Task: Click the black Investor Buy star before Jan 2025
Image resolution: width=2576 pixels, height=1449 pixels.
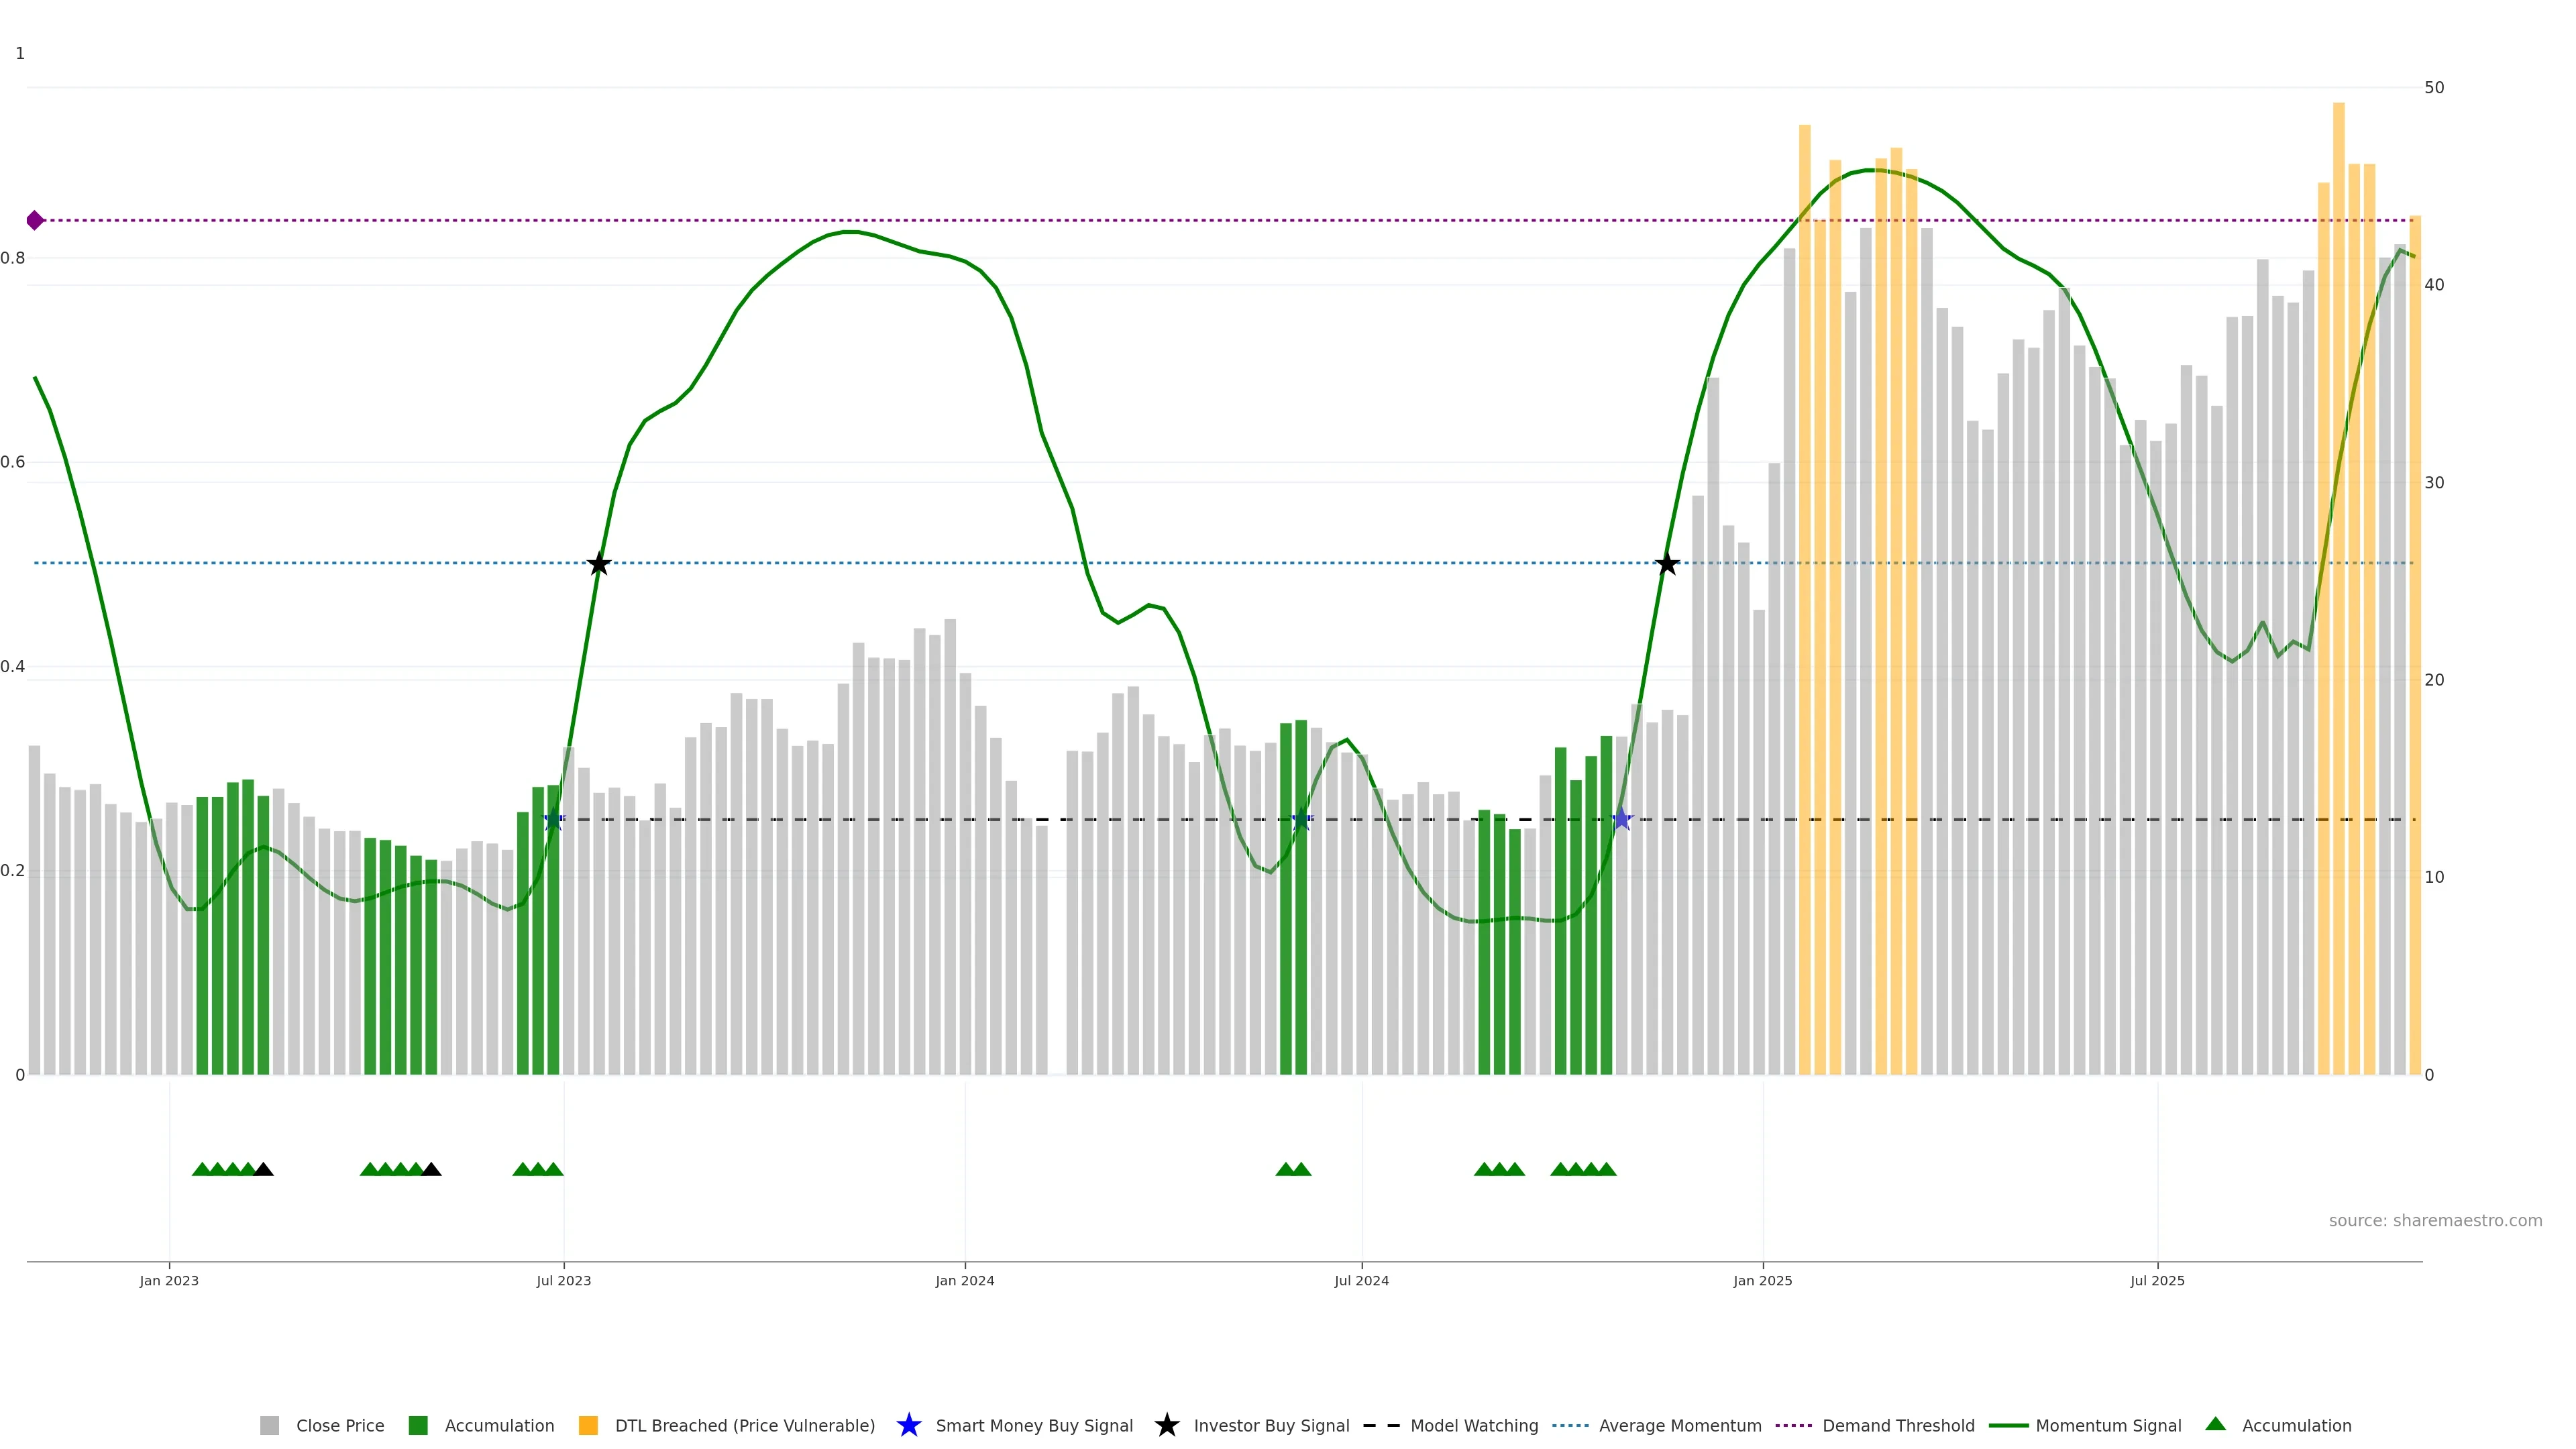Action: tap(1667, 564)
